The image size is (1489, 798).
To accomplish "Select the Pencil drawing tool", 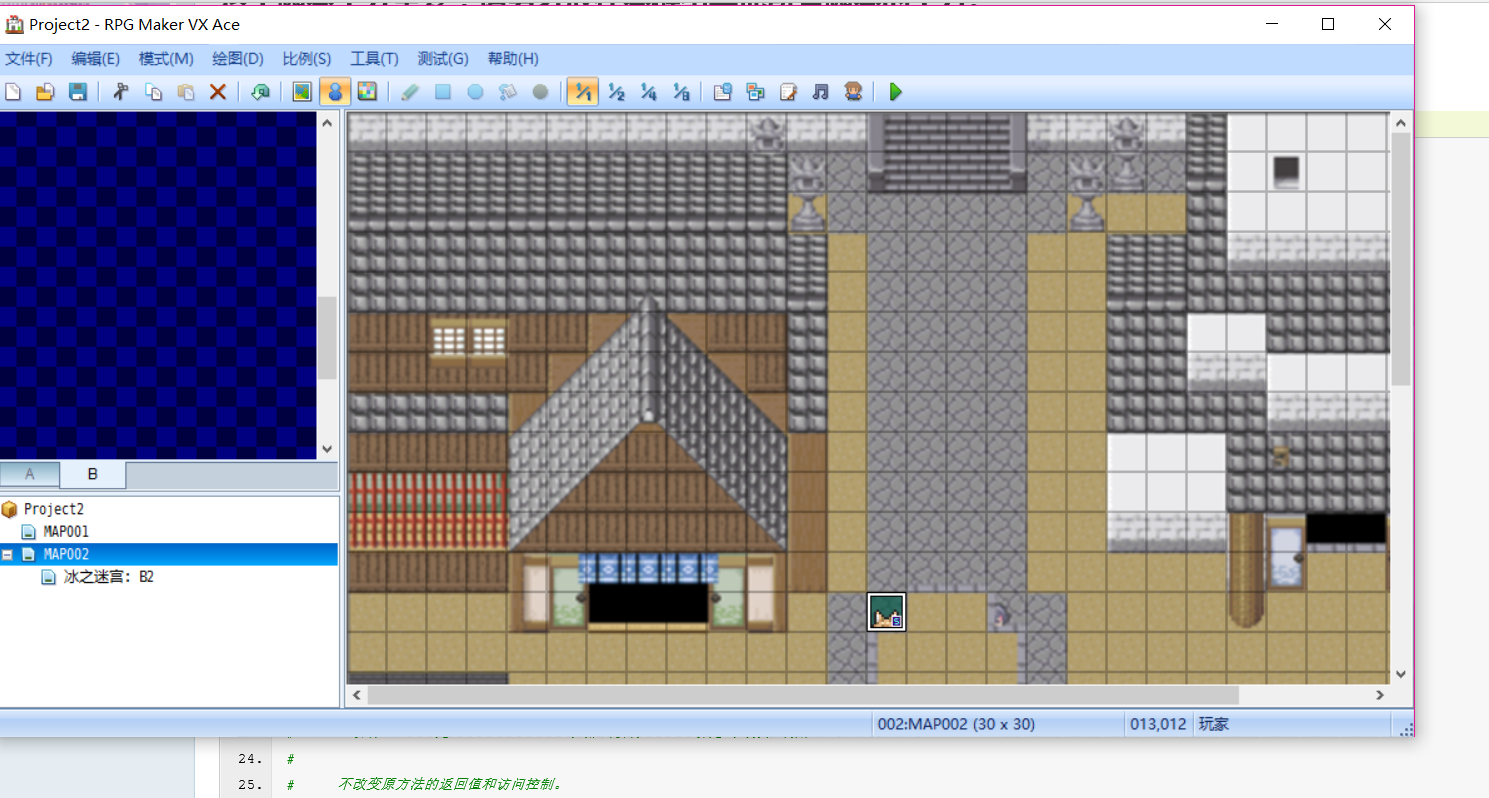I will click(410, 92).
